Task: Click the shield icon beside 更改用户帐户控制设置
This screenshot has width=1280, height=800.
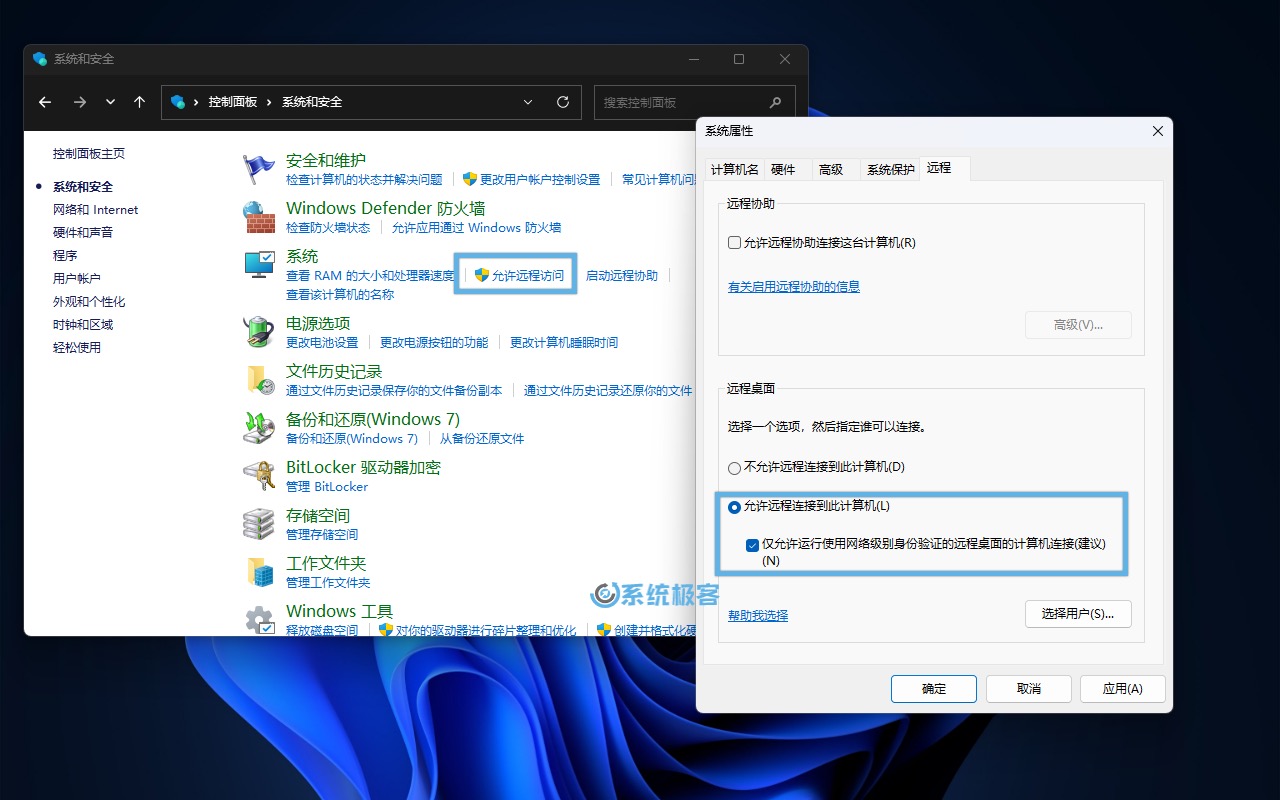Action: pyautogui.click(x=469, y=179)
